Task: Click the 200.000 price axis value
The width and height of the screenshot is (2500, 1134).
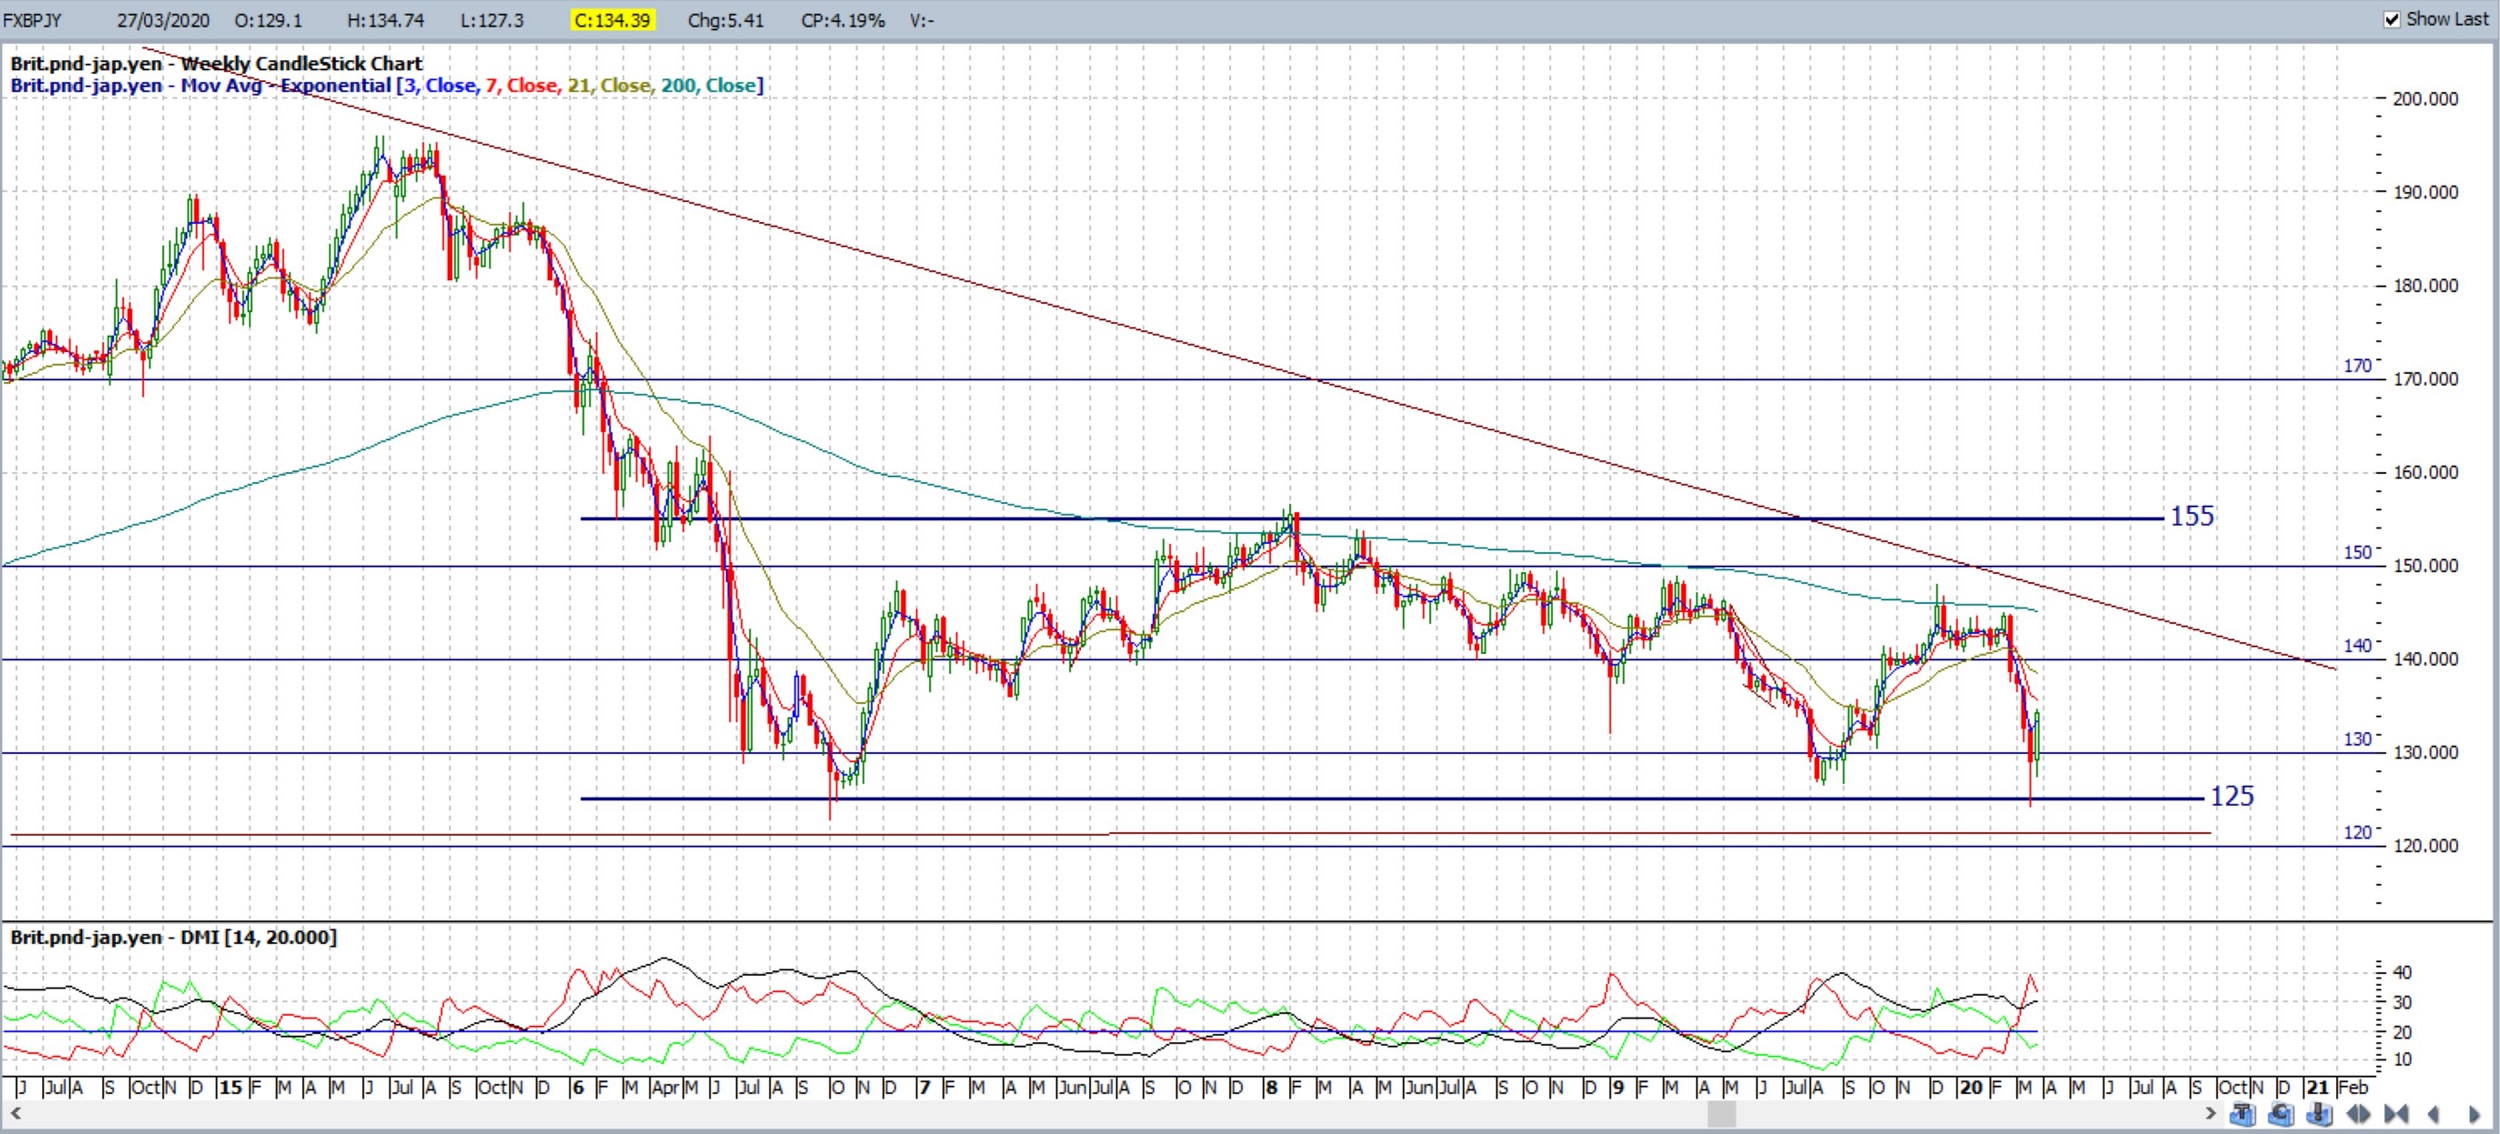Action: (2425, 99)
